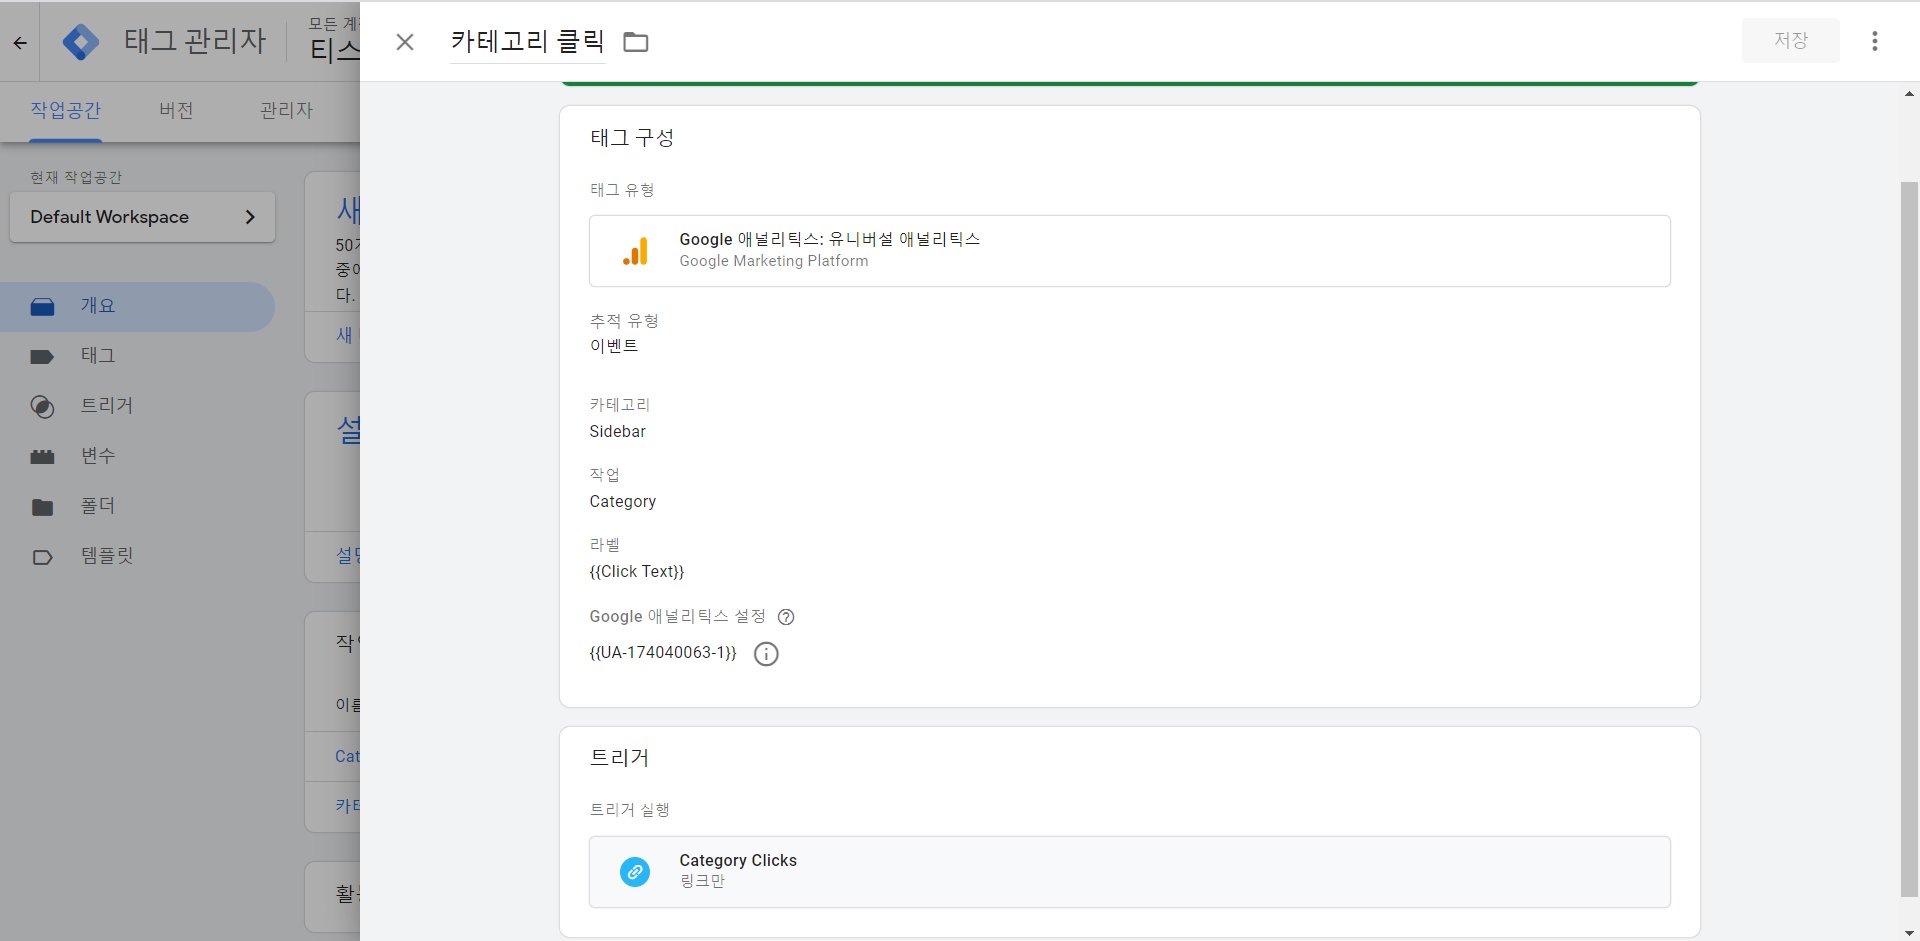Click the 템플릿 template icon in sidebar

42,557
